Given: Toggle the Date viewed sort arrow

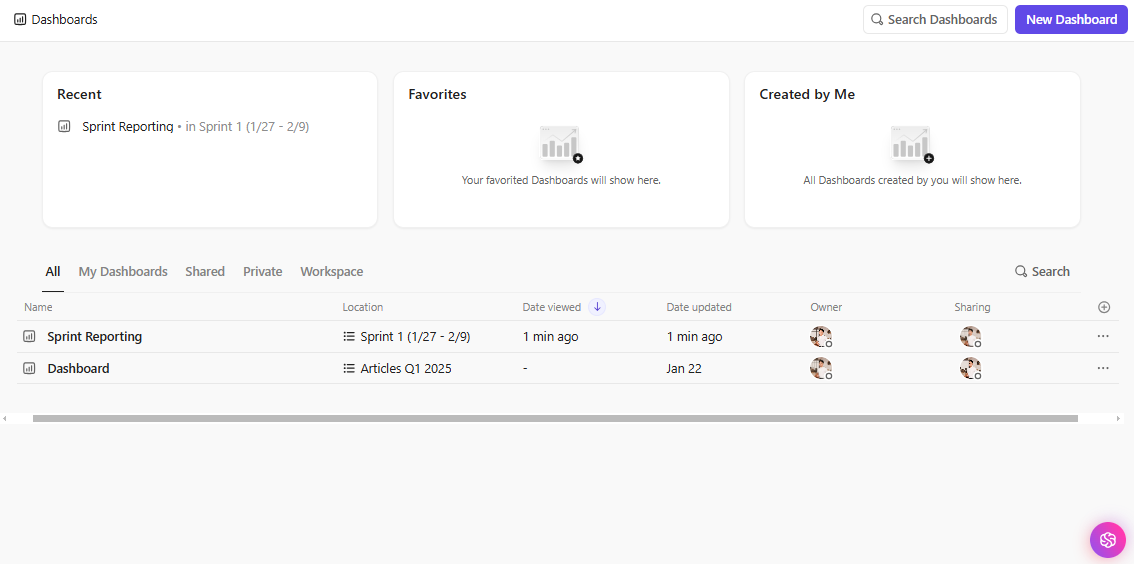Looking at the screenshot, I should (x=597, y=307).
